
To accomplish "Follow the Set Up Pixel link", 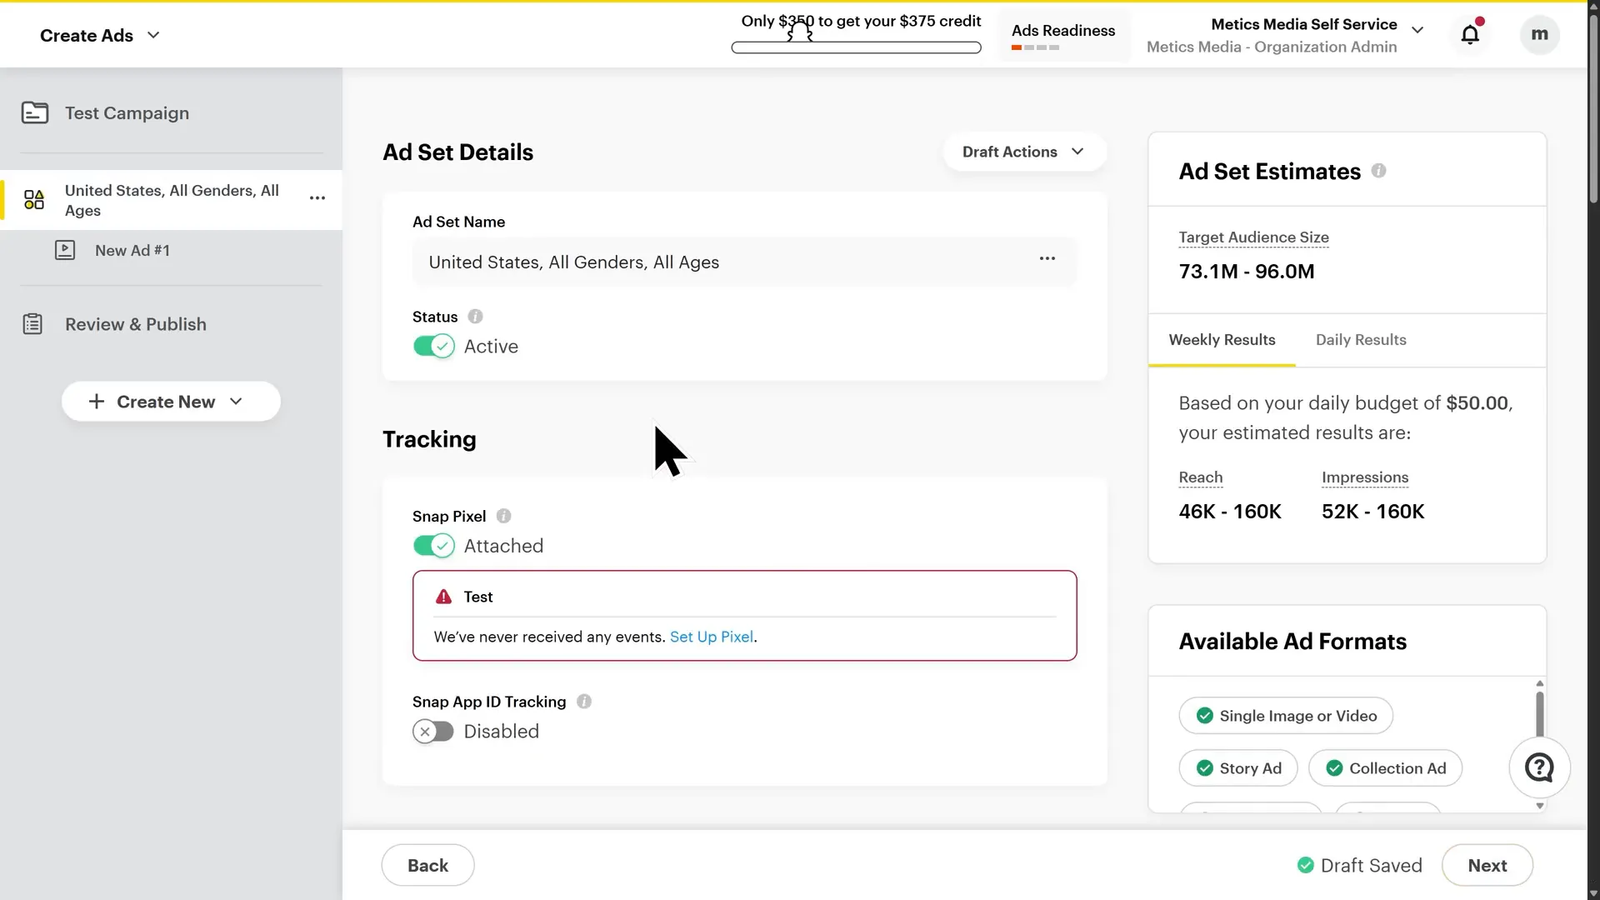I will pyautogui.click(x=711, y=637).
